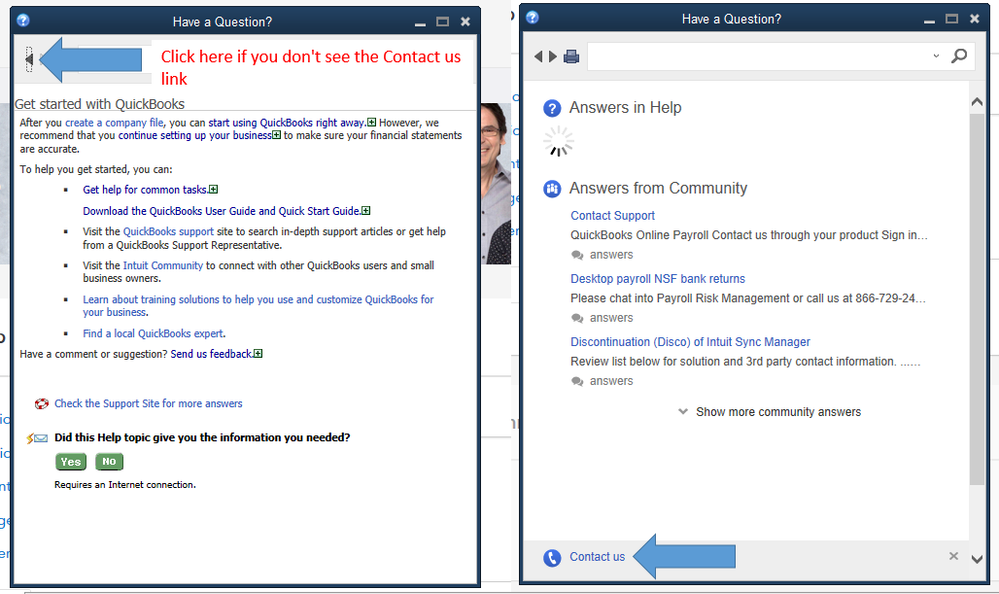
Task: Click the community icon beside Answers from Community
Action: coord(552,188)
